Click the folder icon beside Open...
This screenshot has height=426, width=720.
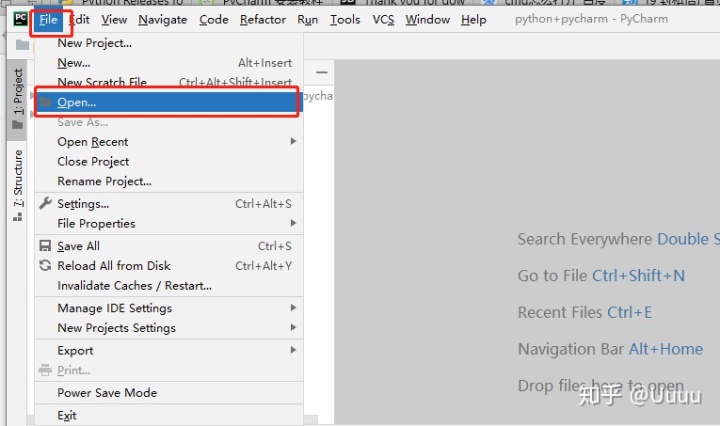pos(45,102)
